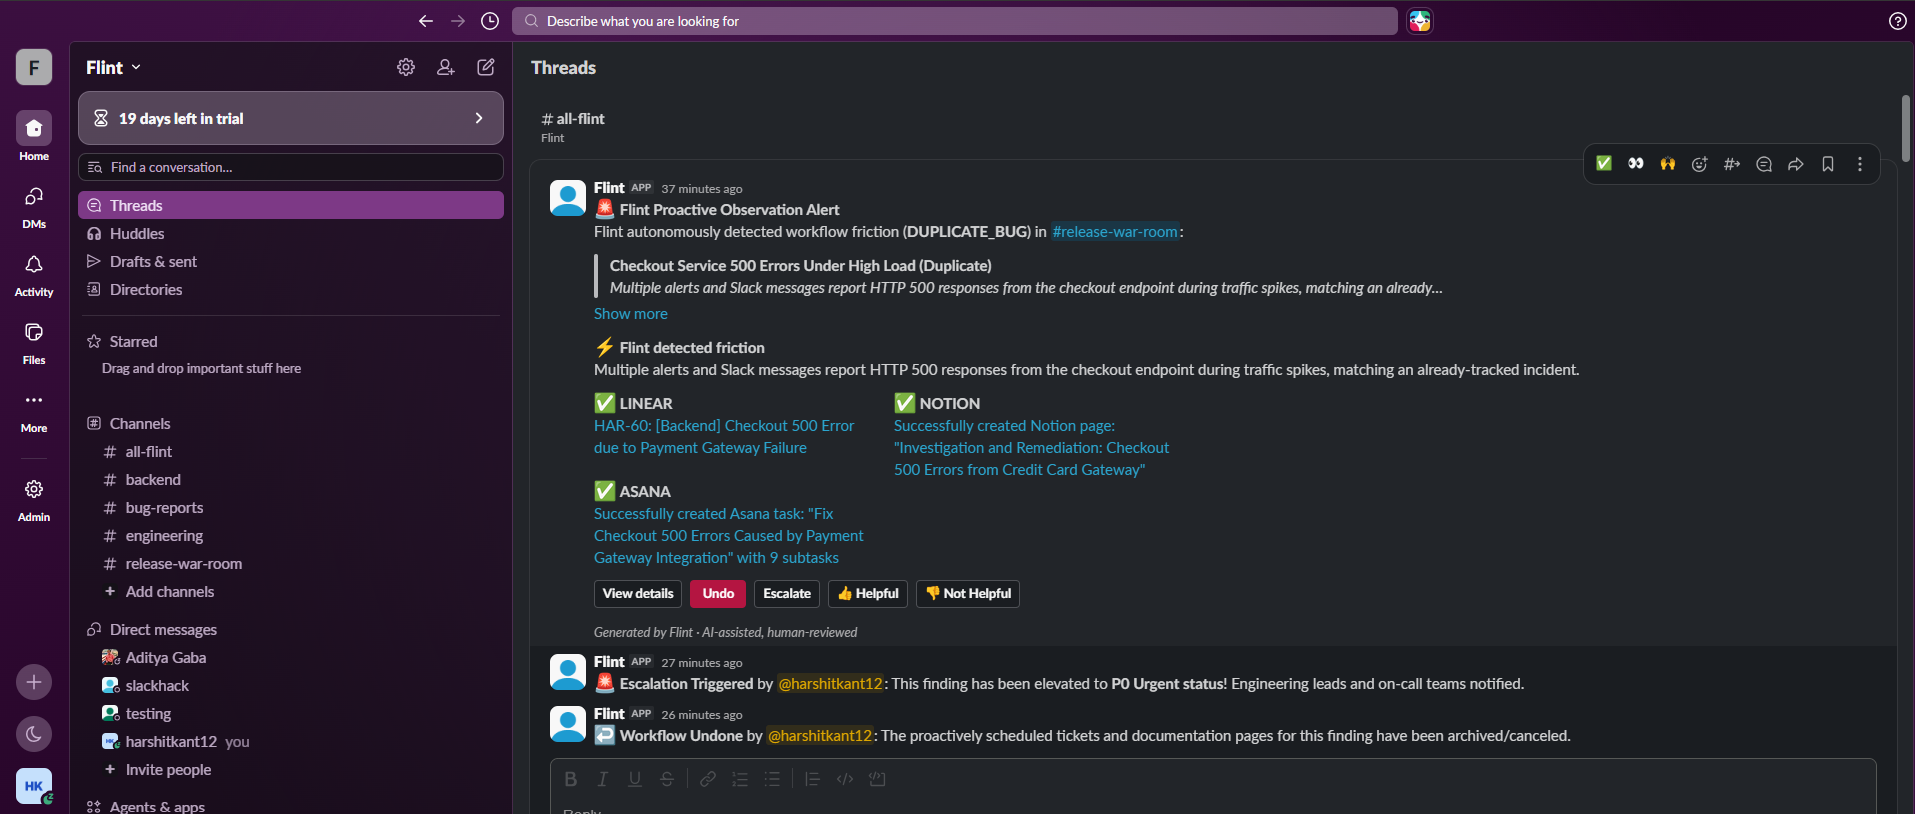
Task: Open the colorful app icon beside search
Action: pos(1420,21)
